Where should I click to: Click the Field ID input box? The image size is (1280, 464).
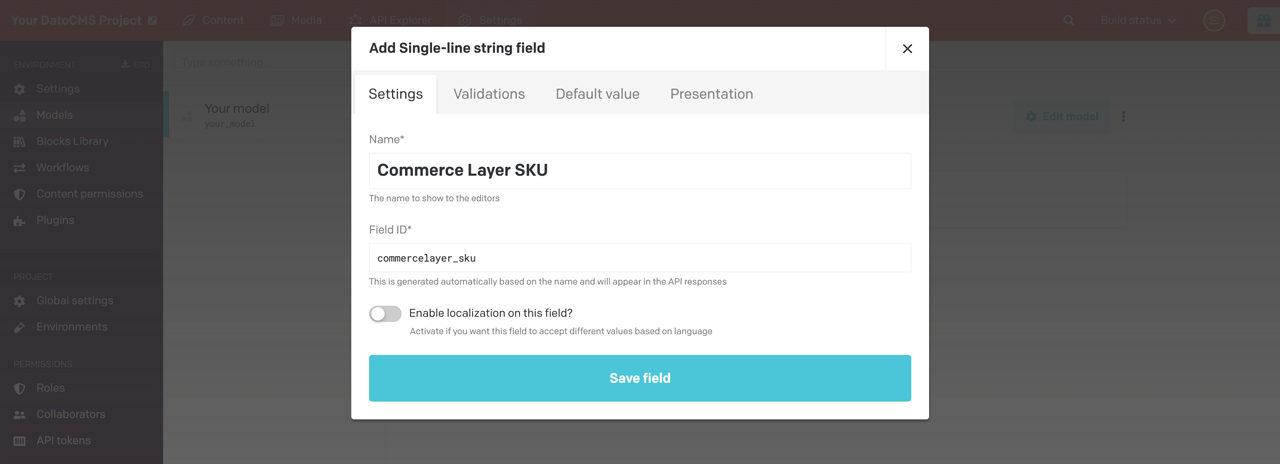[x=640, y=258]
